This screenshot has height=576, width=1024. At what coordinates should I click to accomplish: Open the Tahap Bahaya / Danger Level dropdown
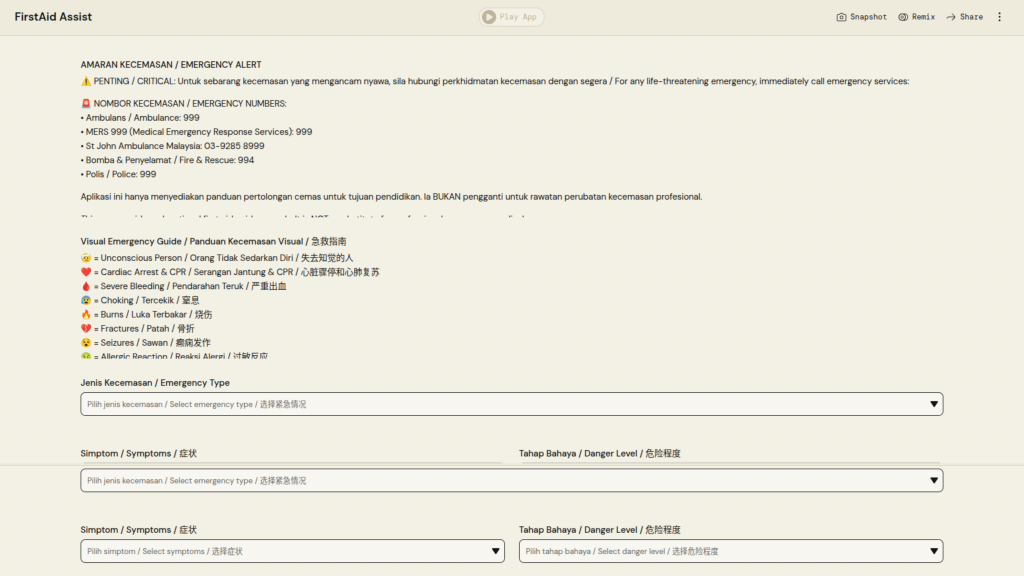tap(730, 551)
